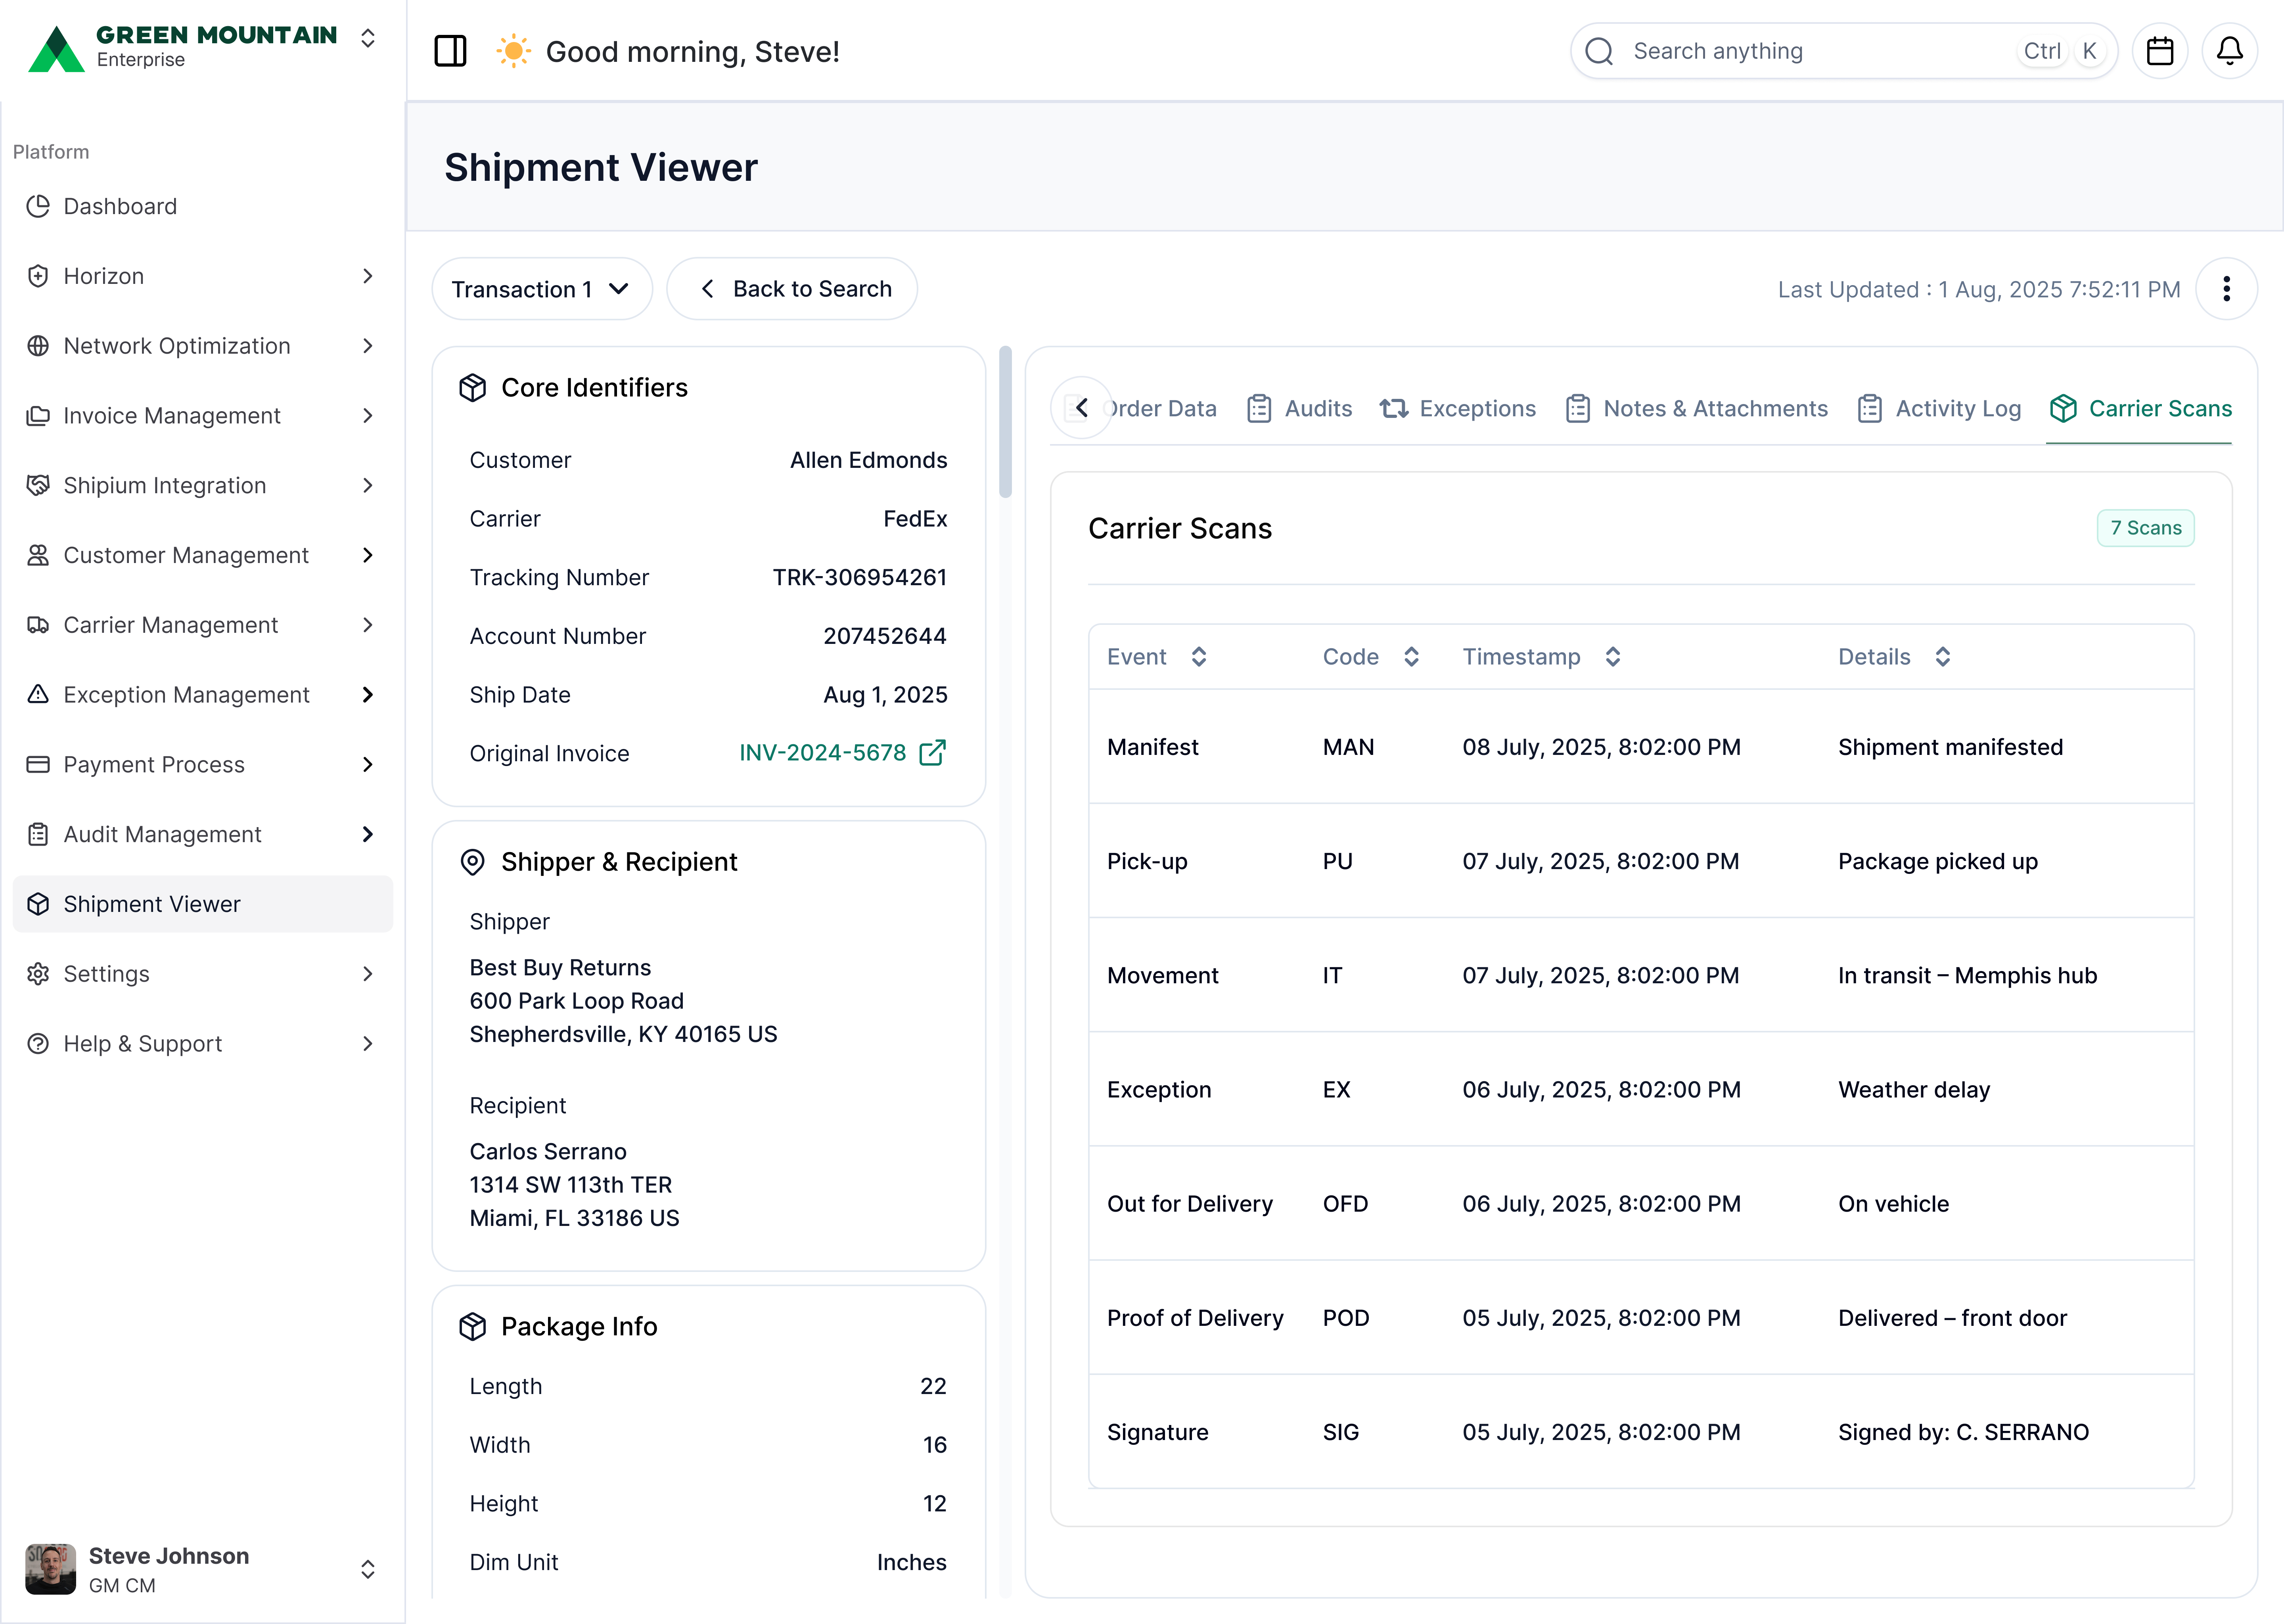Click the left panel vertical scrollbar
The height and width of the screenshot is (1624, 2284).
pos(1005,422)
